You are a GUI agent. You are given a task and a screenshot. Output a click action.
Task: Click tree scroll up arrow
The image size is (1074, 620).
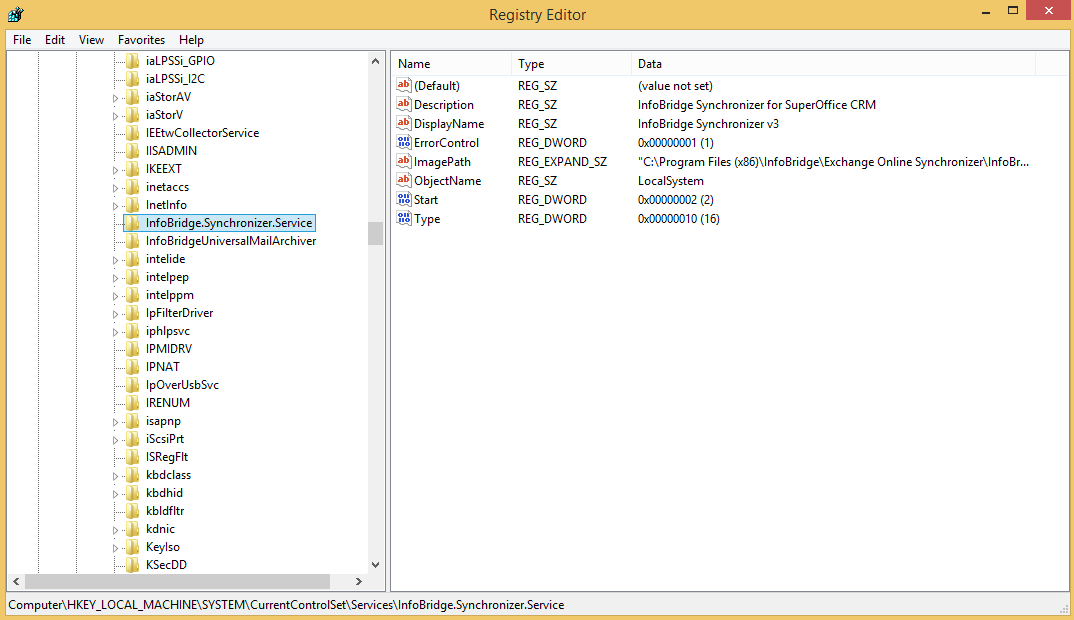click(x=375, y=61)
